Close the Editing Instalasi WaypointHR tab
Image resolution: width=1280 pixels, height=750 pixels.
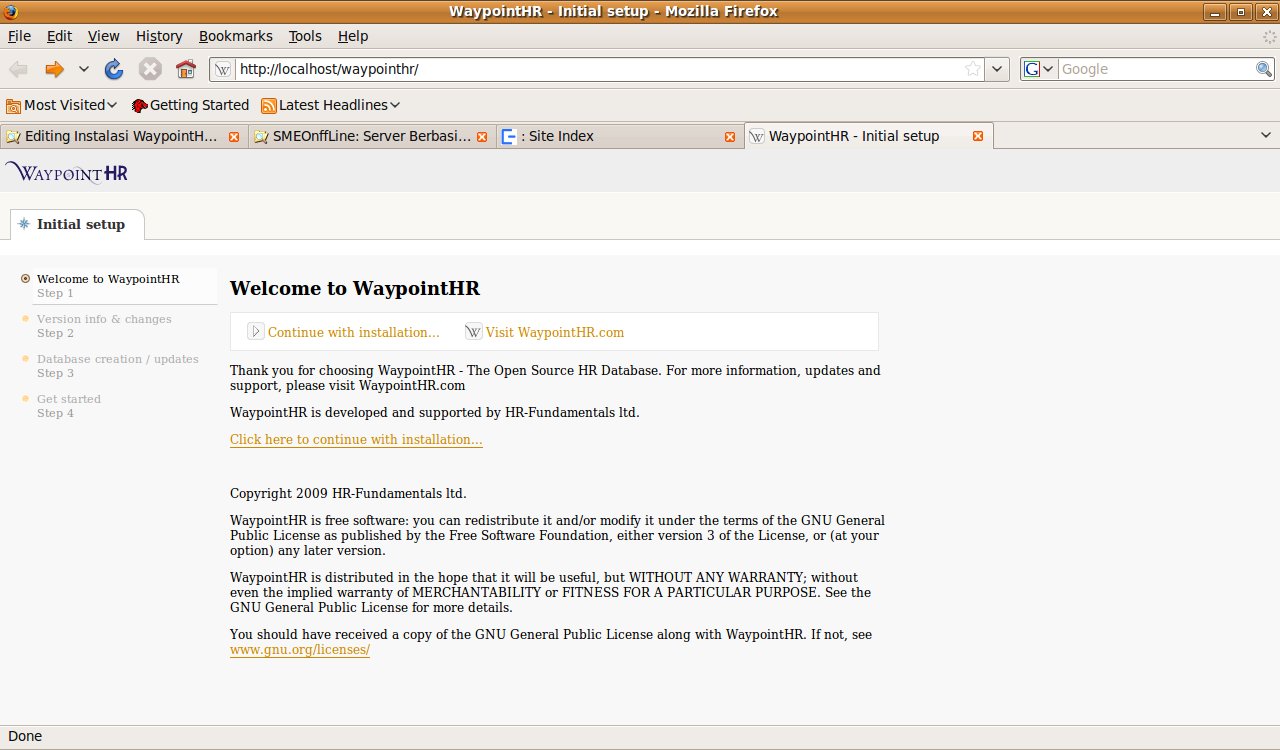click(234, 137)
